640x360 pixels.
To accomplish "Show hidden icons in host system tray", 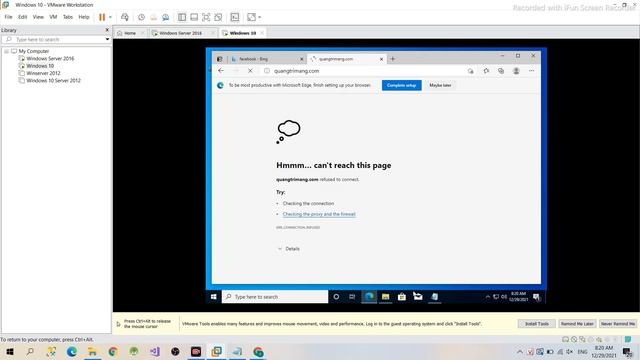I will pos(520,352).
